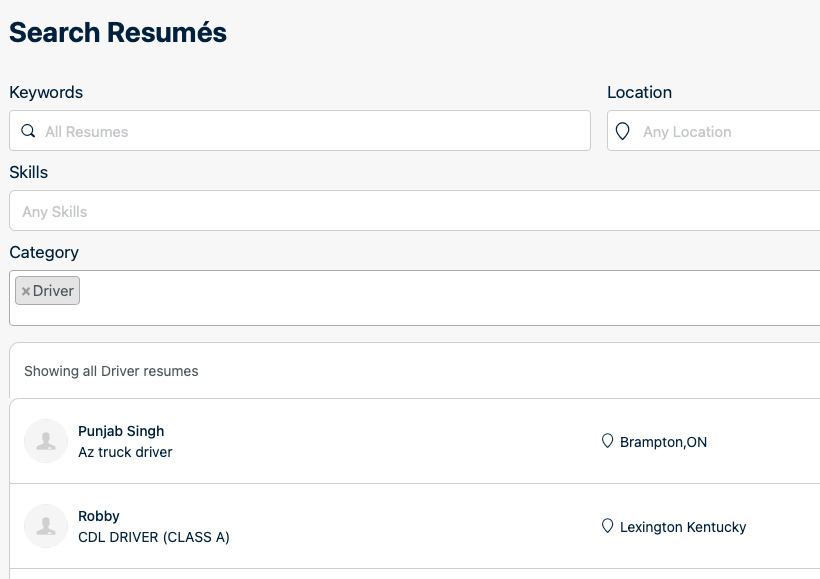Click the CDL DRIVER (CLASS A) title

(x=154, y=537)
